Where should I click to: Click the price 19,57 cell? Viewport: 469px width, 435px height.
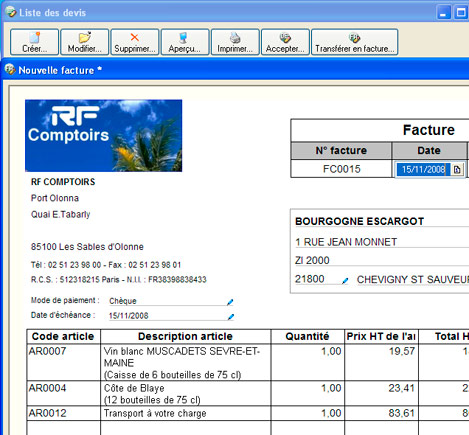tap(381, 362)
